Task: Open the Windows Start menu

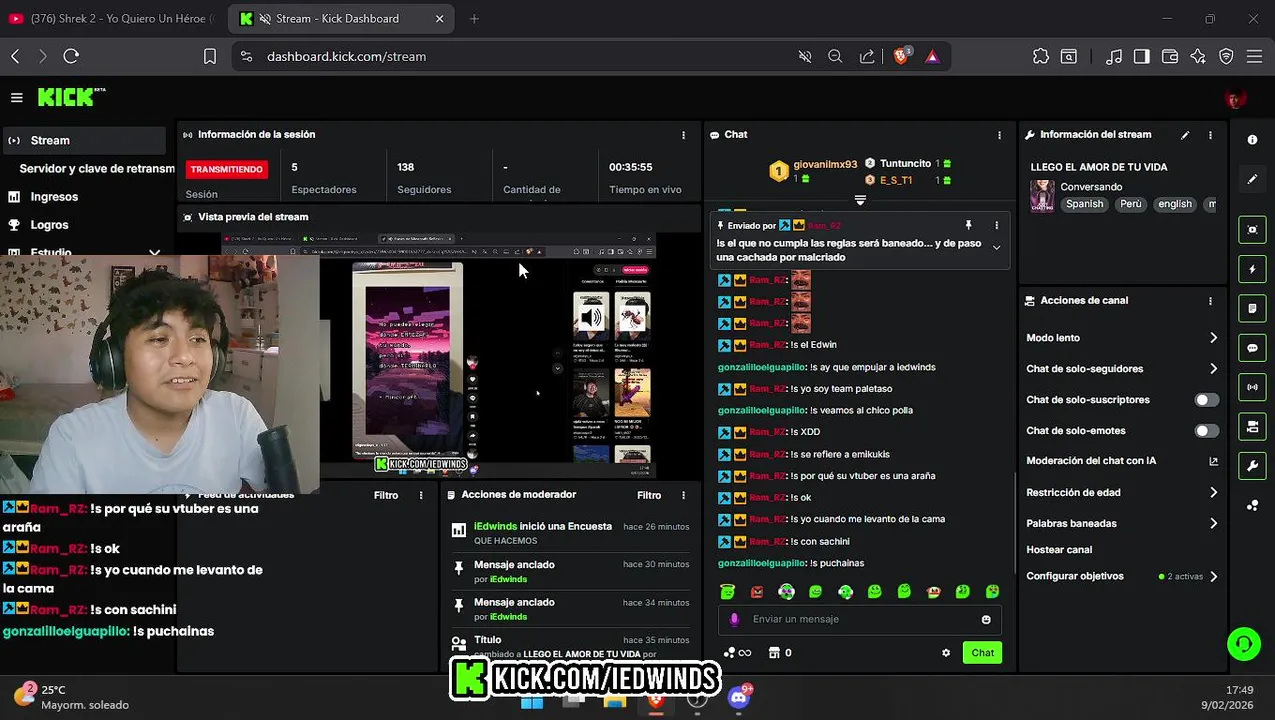Action: coord(532,703)
